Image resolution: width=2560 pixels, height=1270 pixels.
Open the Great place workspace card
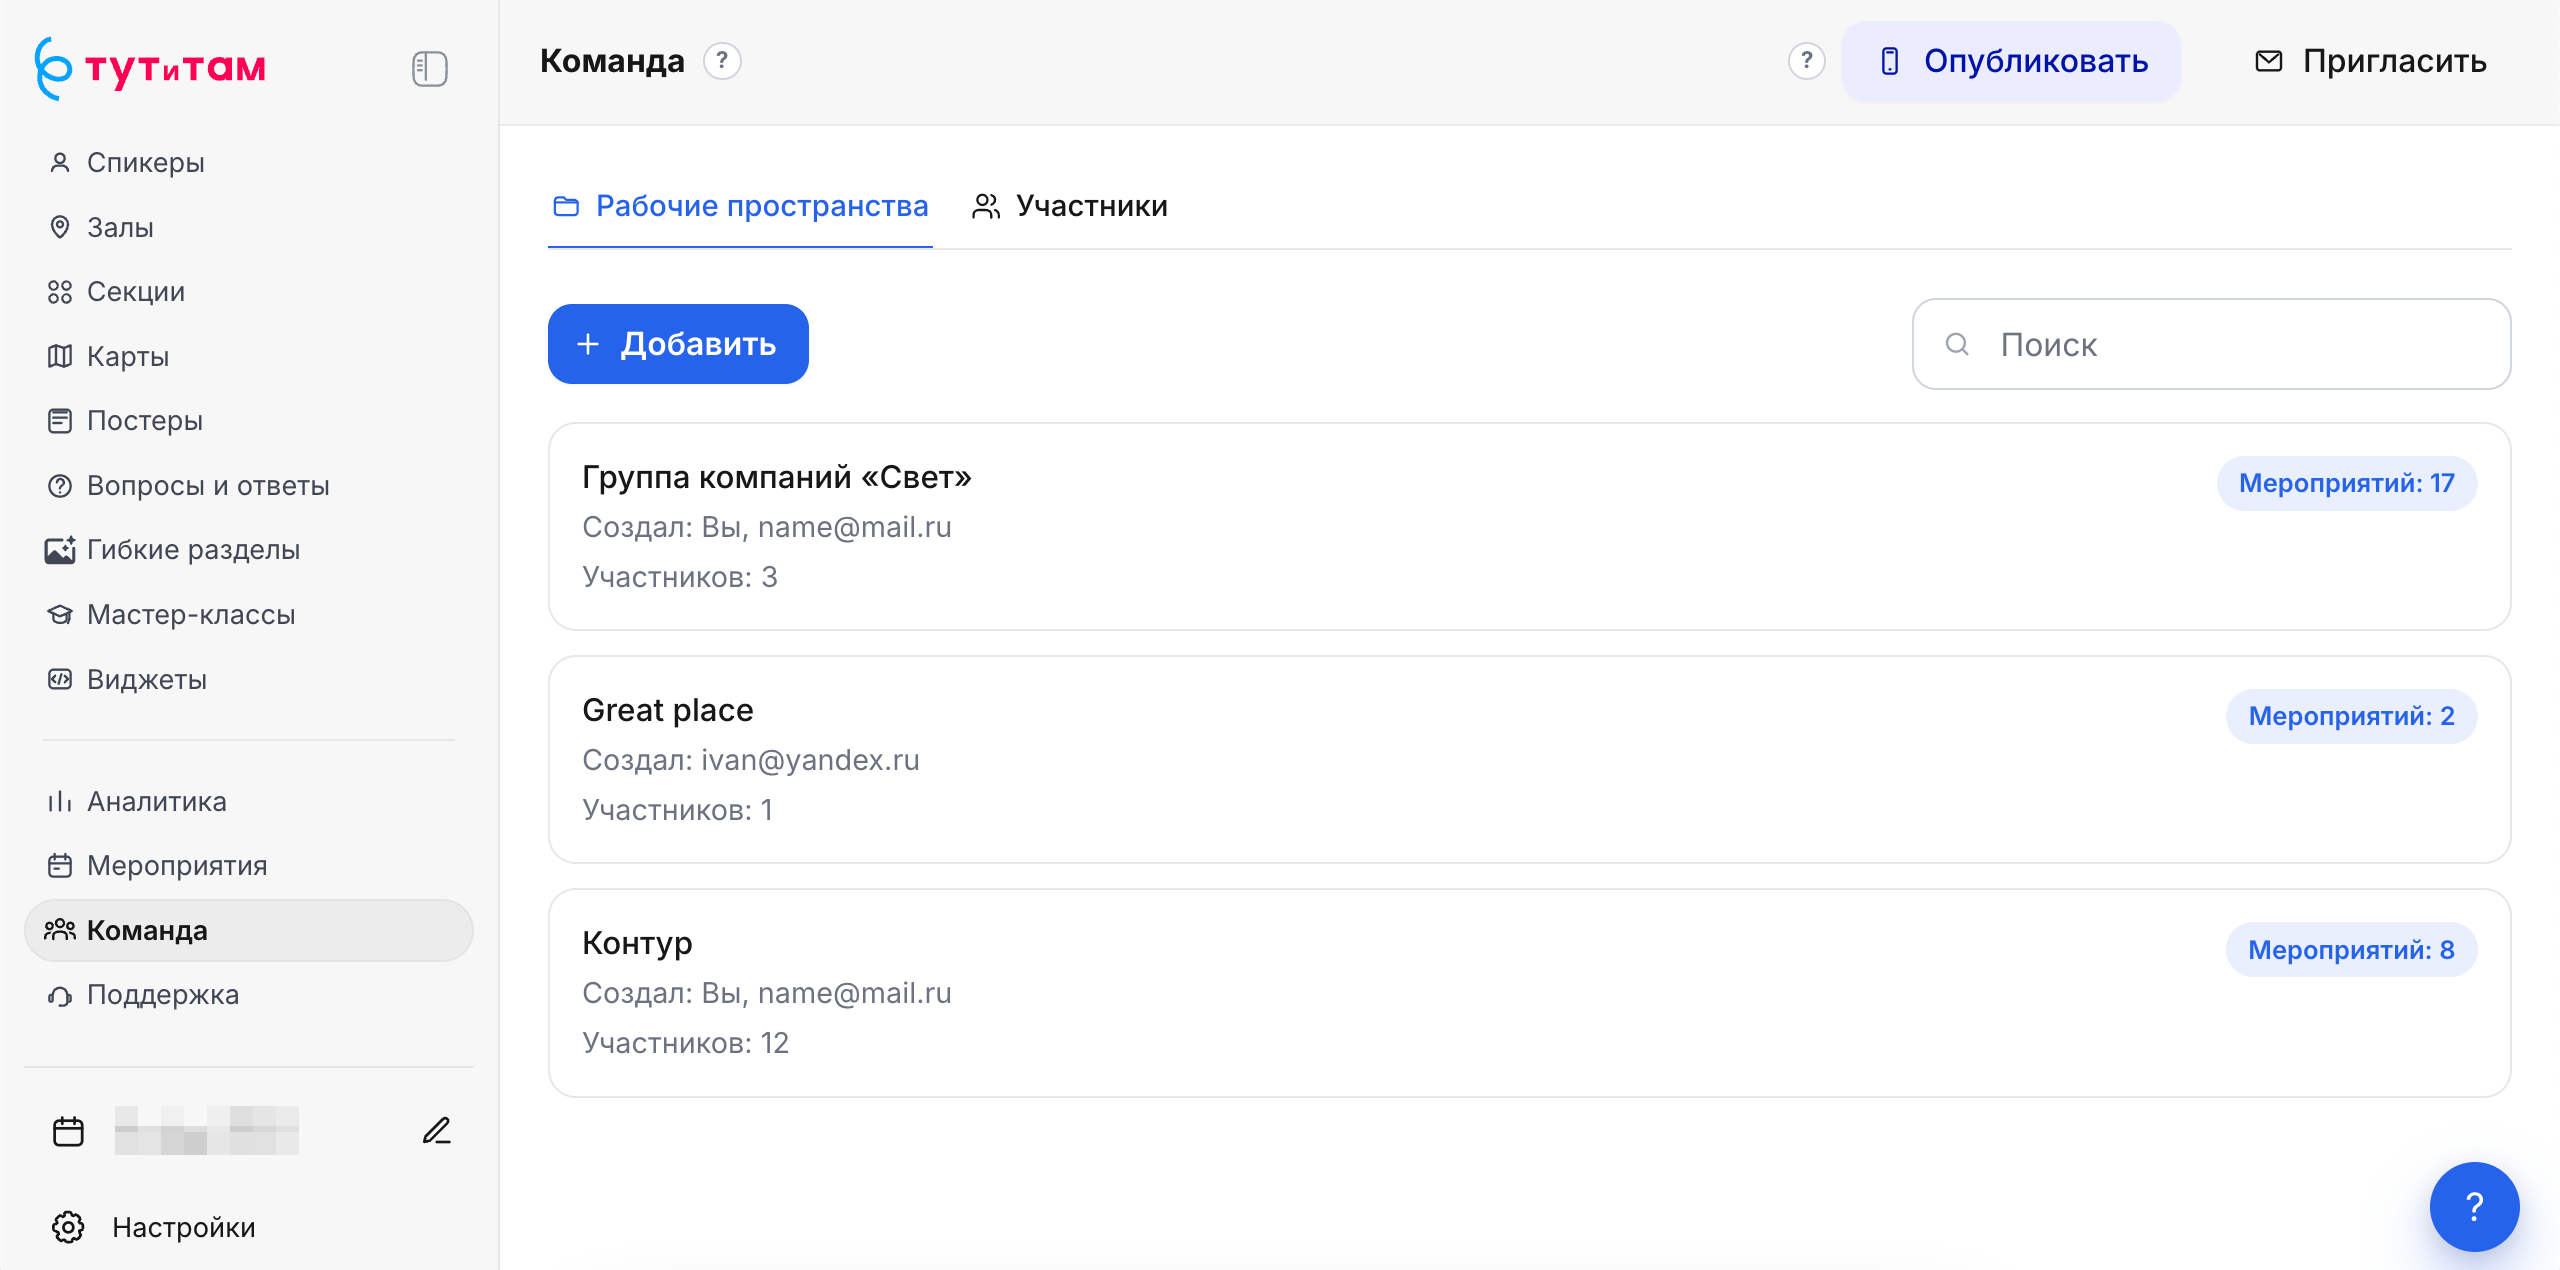point(1529,759)
